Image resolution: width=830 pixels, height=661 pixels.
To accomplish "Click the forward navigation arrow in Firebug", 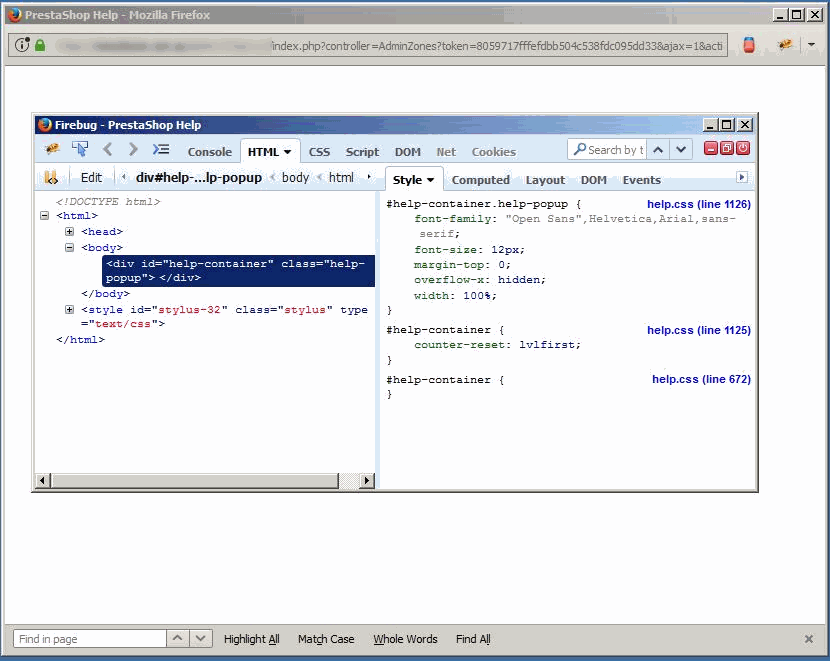I will pos(131,149).
